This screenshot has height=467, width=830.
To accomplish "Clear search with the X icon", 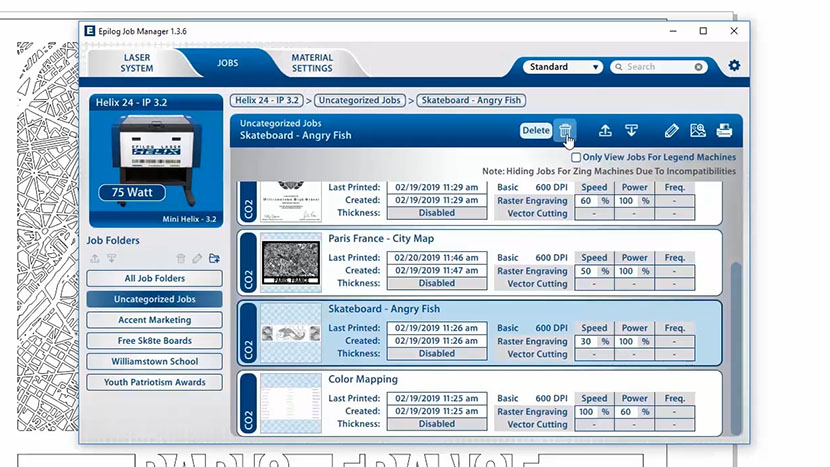I will (698, 67).
